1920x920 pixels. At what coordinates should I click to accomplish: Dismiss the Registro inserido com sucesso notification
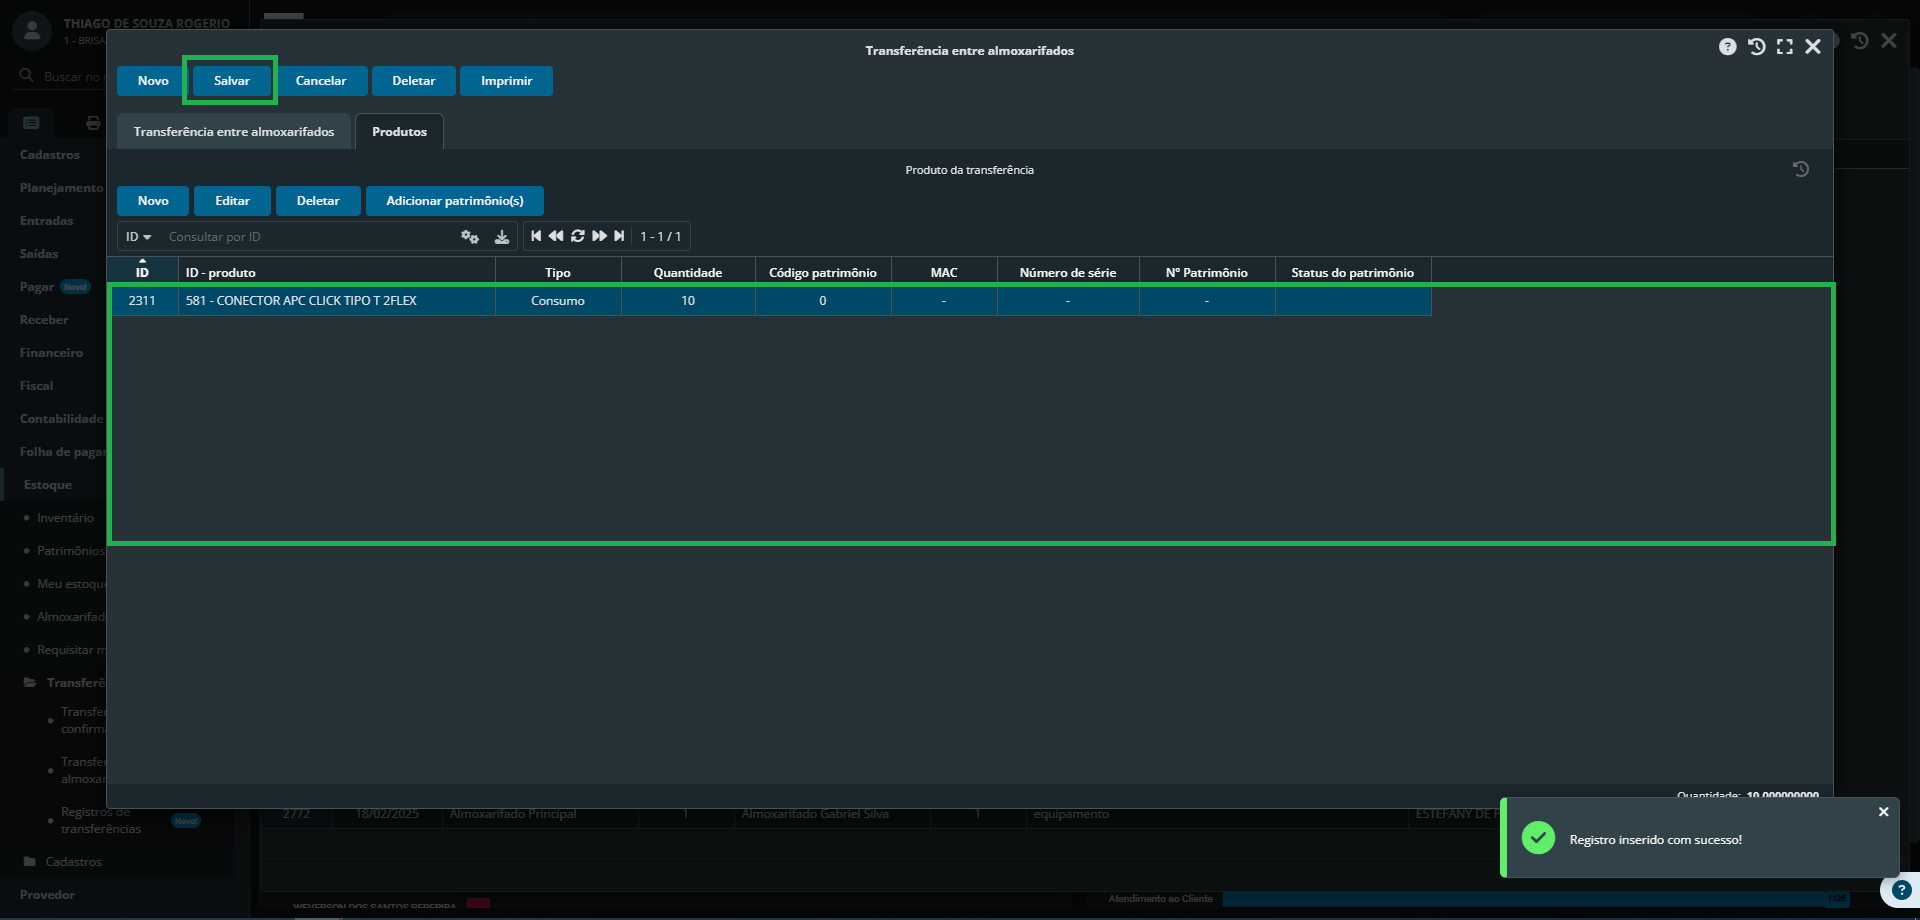coord(1883,812)
